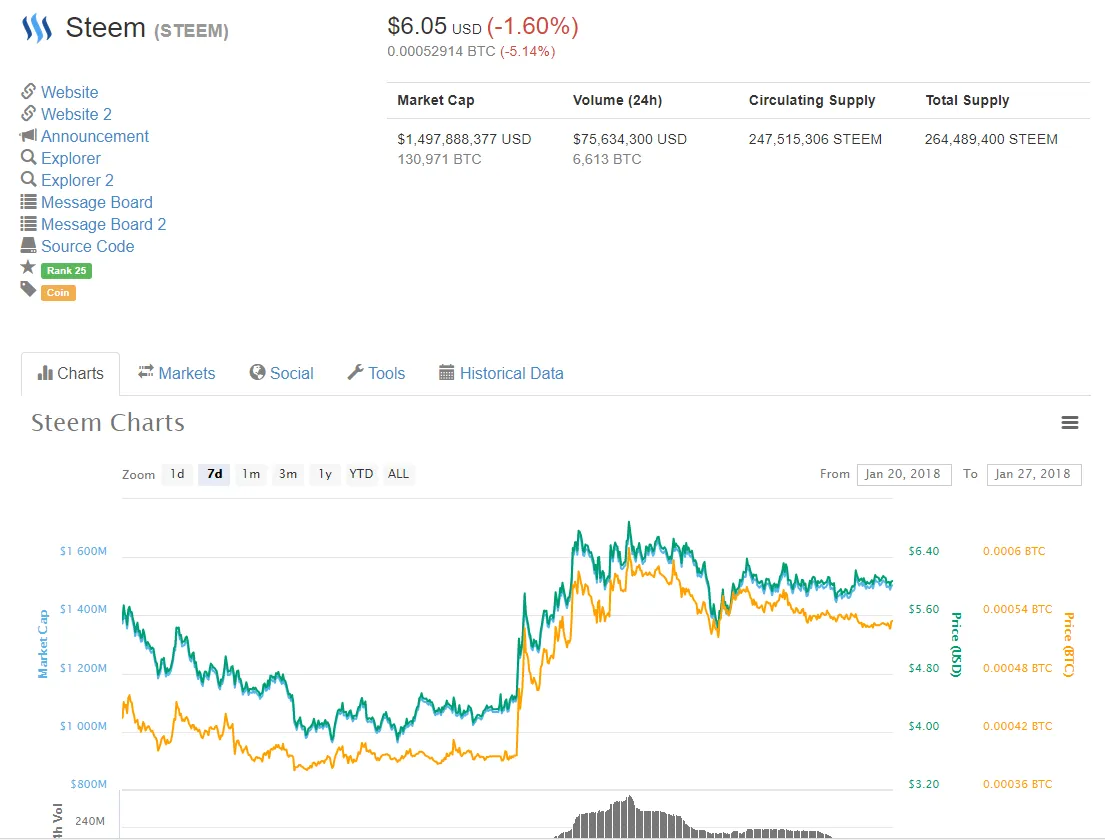Set chart zoom to 1d
The image size is (1105, 840).
177,474
